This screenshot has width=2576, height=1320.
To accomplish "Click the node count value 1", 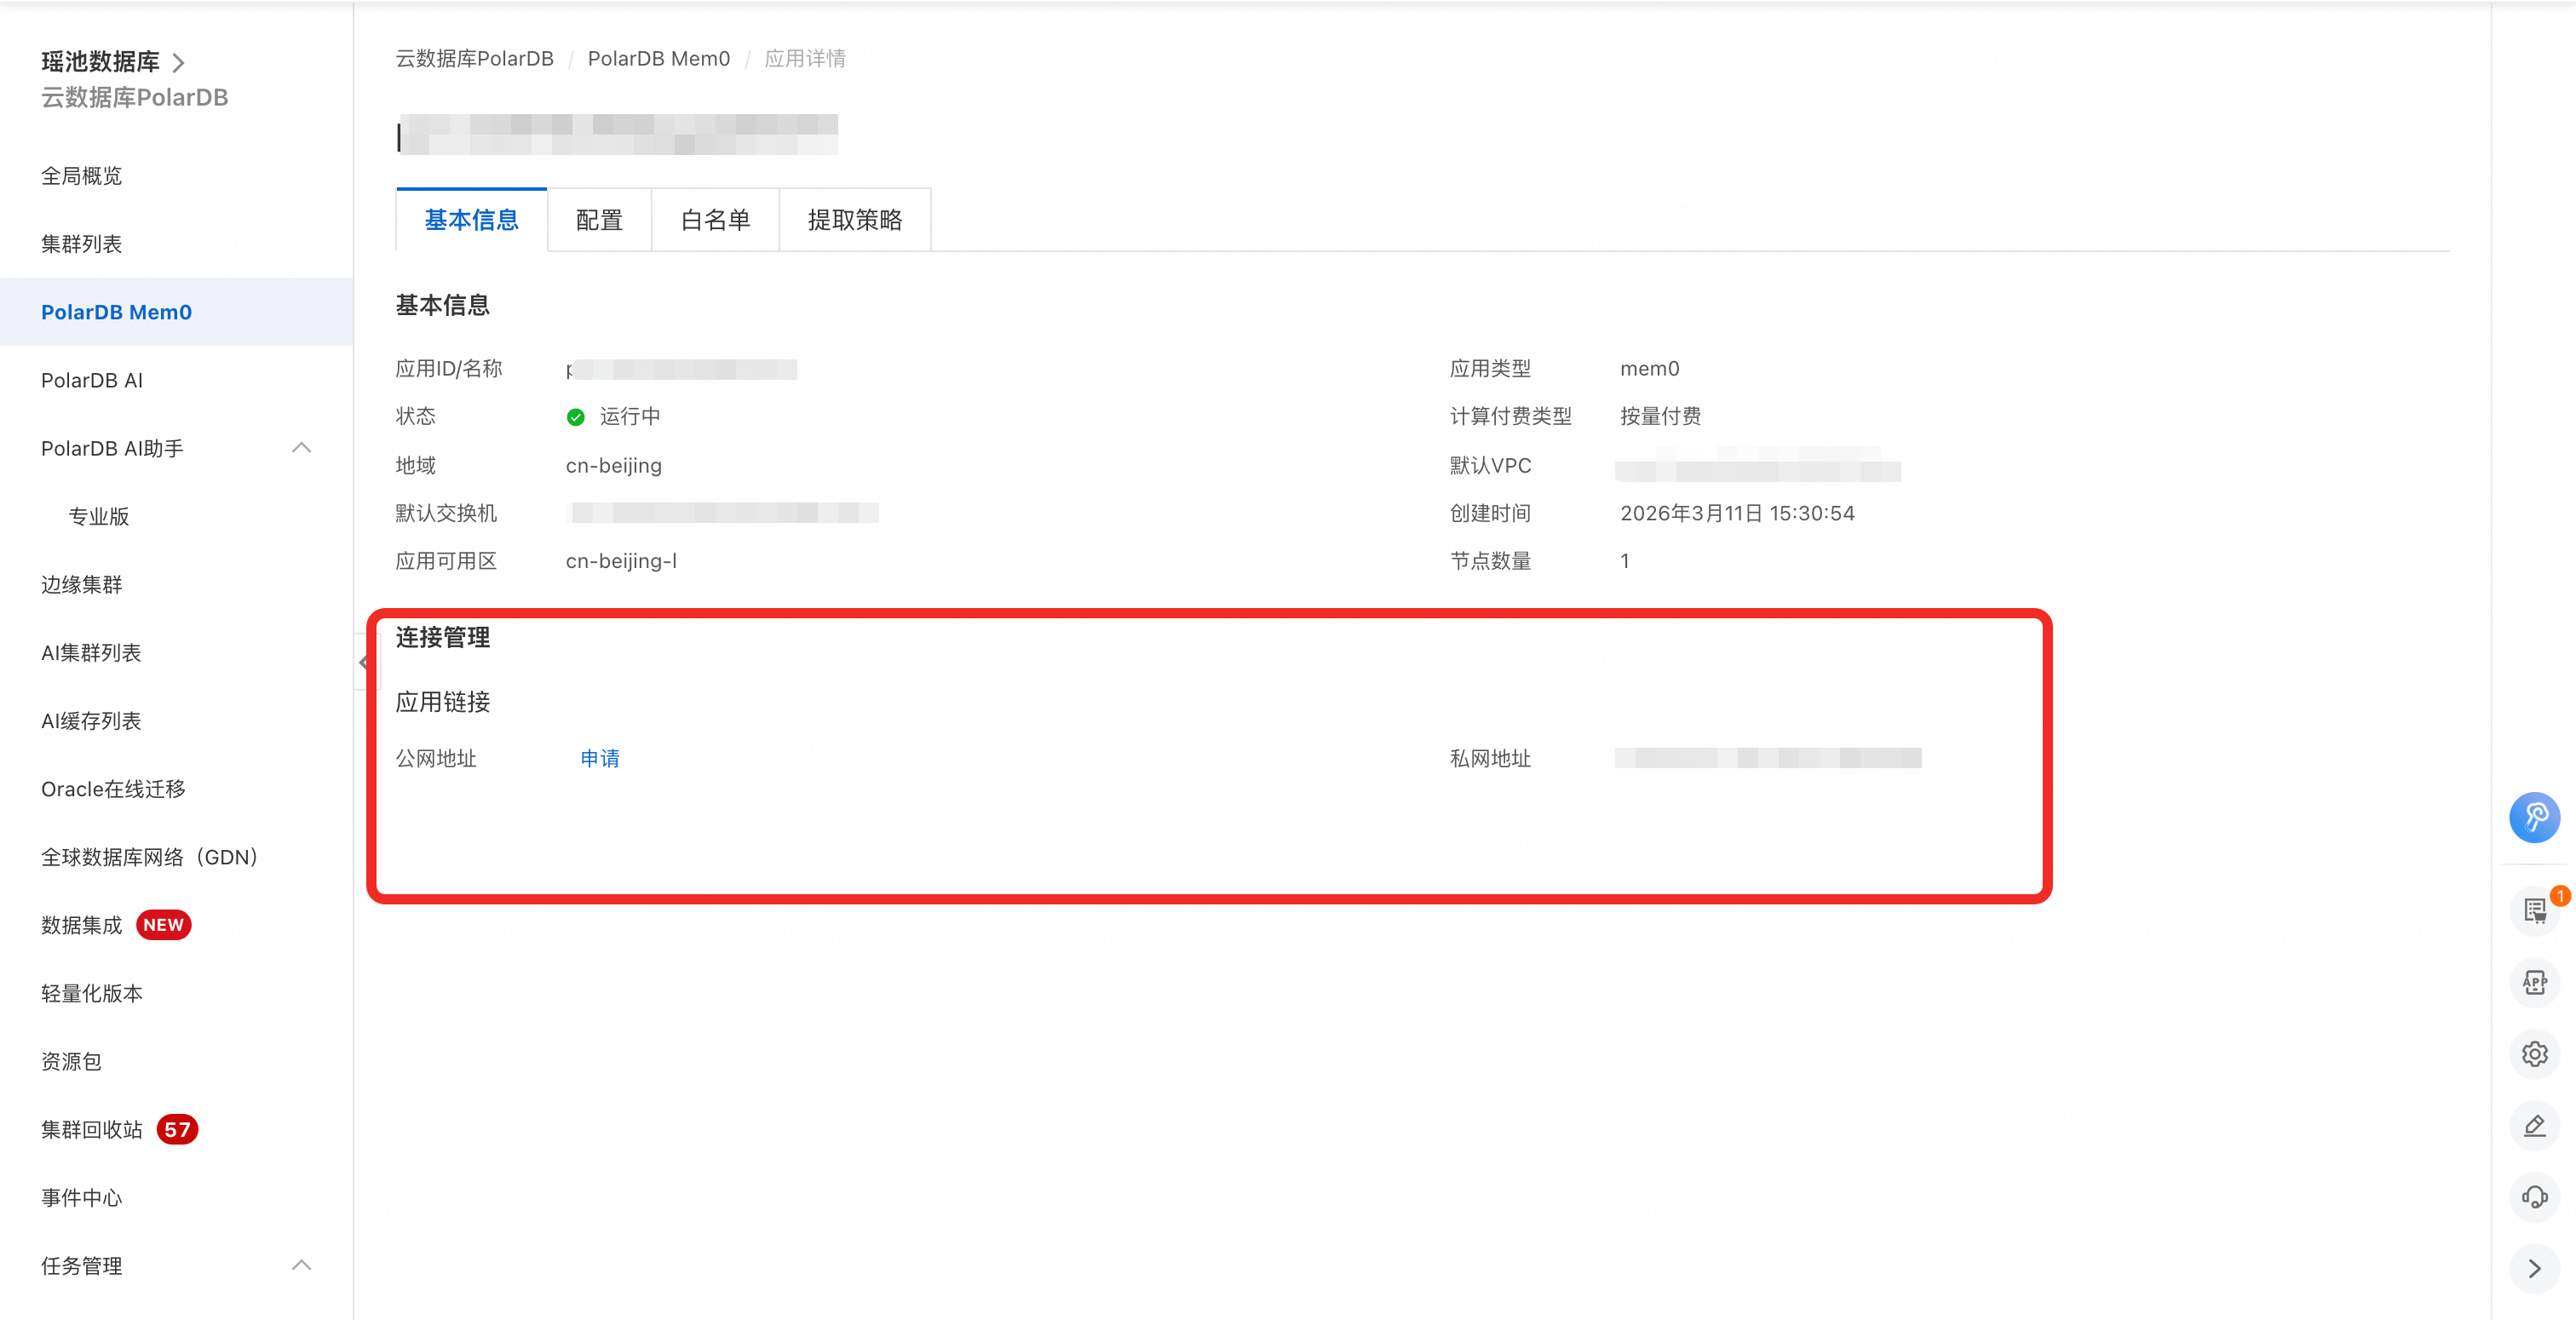I will point(1625,561).
